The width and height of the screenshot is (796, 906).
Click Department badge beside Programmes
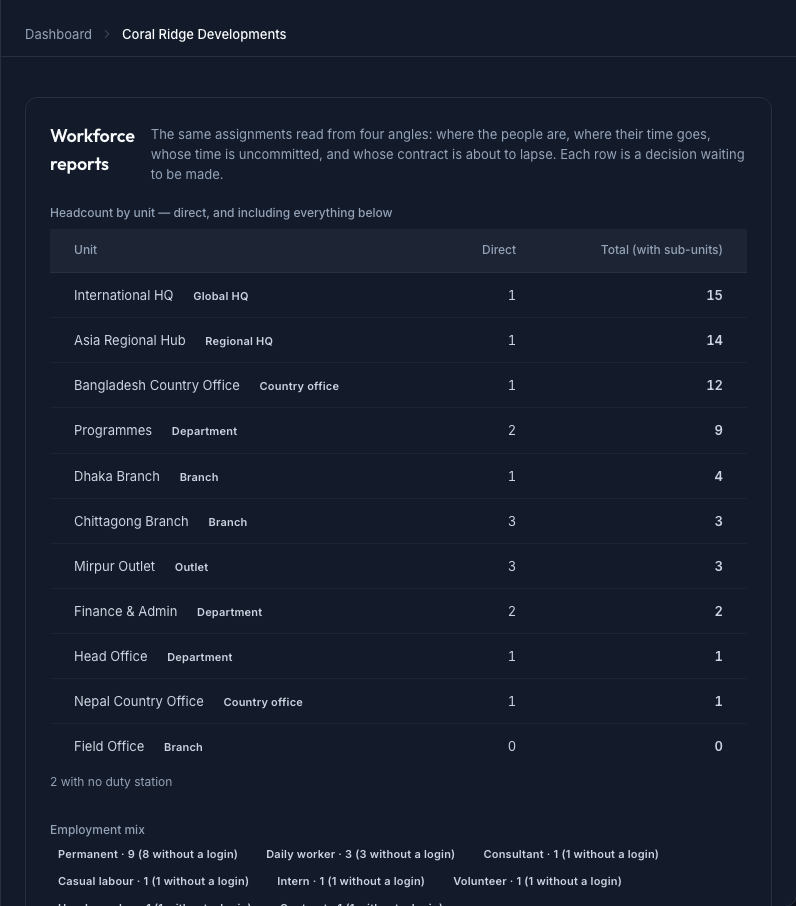click(204, 432)
